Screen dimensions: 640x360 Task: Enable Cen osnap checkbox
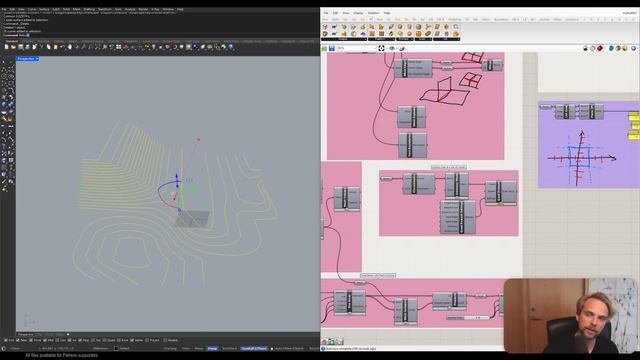(57, 340)
